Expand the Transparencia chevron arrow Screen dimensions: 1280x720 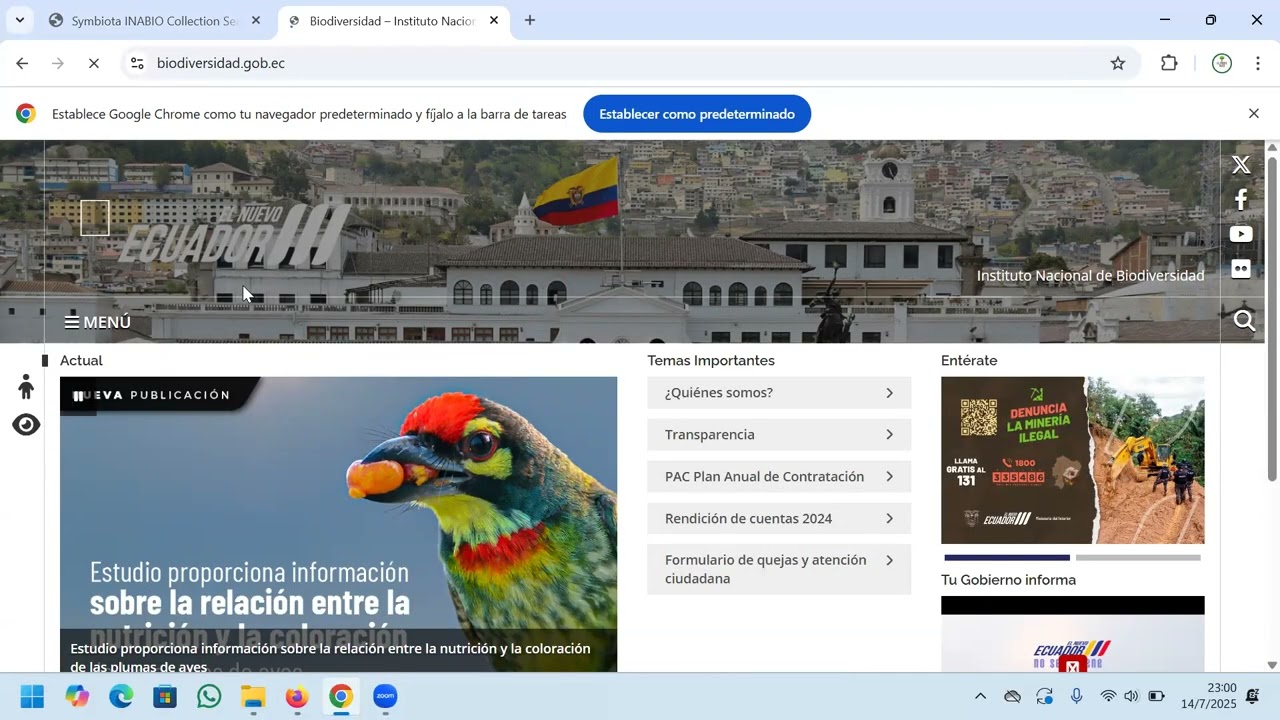coord(889,435)
